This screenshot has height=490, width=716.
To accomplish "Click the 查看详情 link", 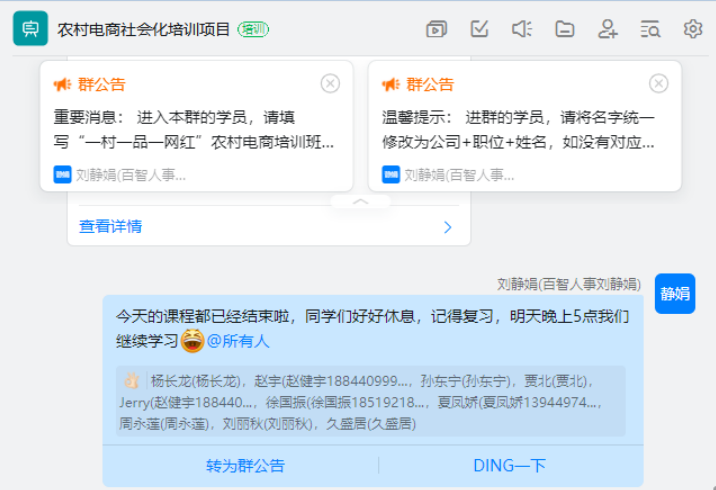I will click(x=110, y=227).
